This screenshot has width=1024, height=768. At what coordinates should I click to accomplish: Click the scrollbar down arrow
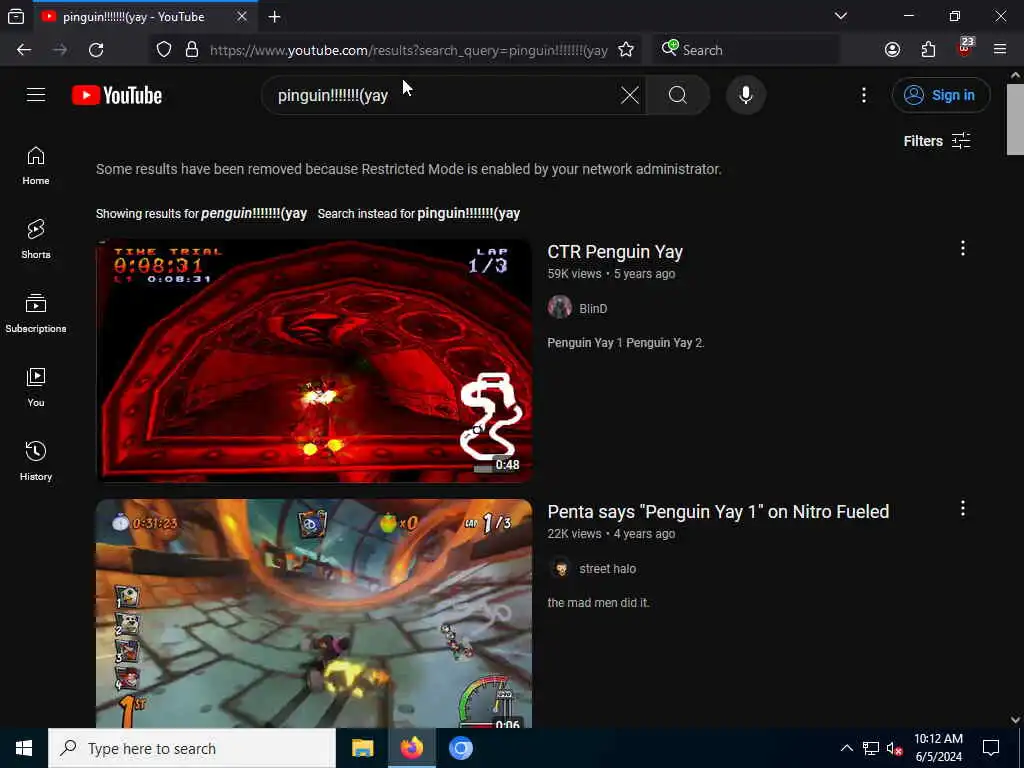point(1015,720)
